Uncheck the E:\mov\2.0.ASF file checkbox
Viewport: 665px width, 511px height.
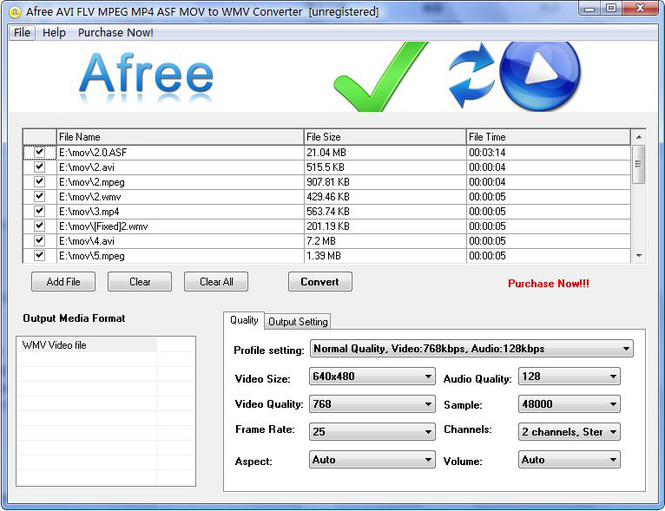39,152
